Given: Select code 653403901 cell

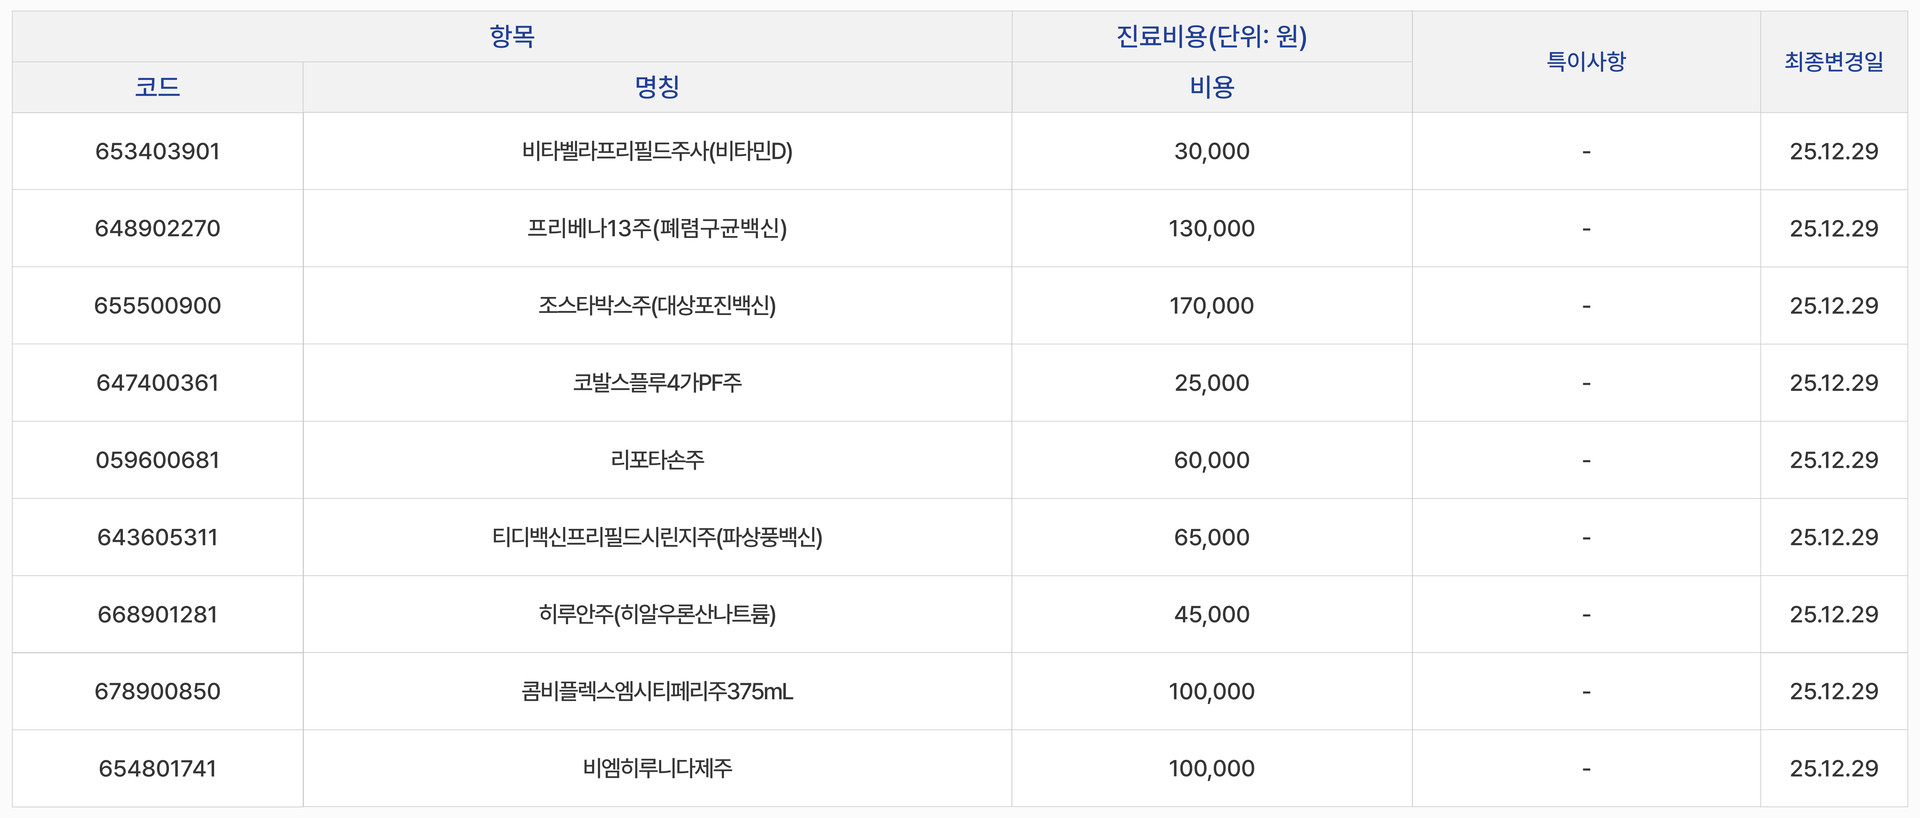Looking at the screenshot, I should 157,151.
